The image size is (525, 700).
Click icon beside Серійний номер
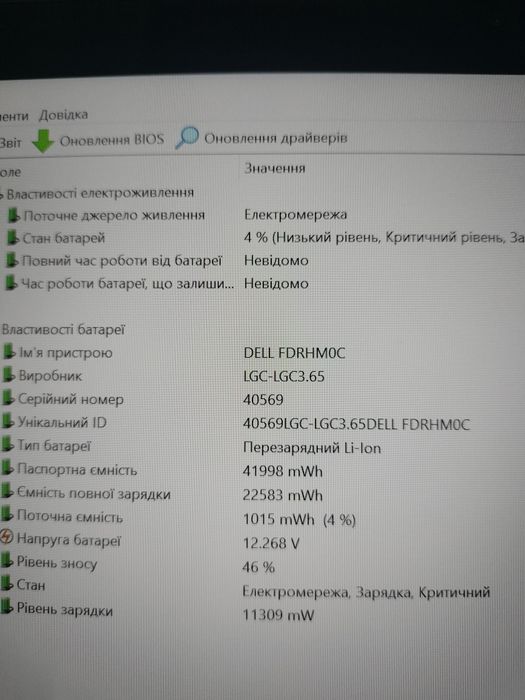8,399
